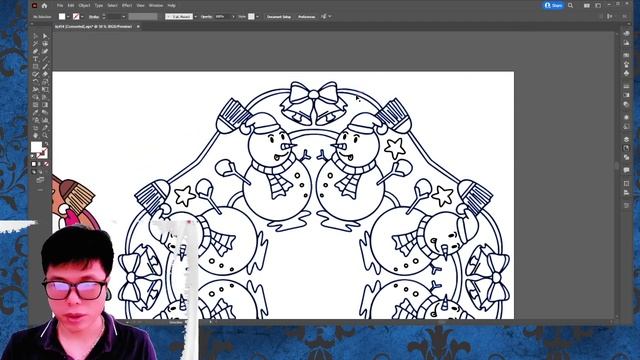This screenshot has width=640, height=360.
Task: Open control bar stroke color dropdown
Action: [82, 17]
